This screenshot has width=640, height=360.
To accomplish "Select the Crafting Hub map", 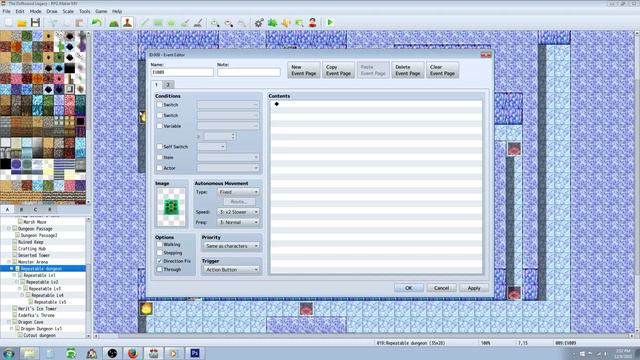I will pyautogui.click(x=32, y=249).
